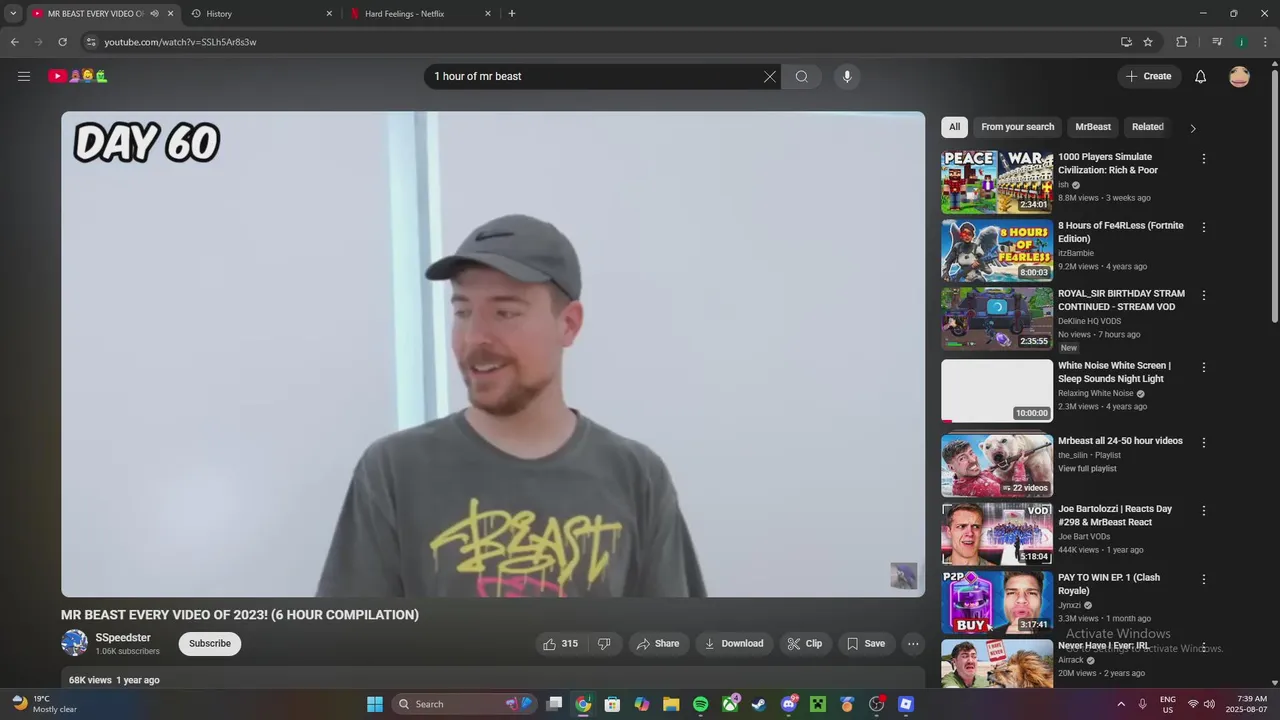Open Task View from the taskbar

(554, 704)
